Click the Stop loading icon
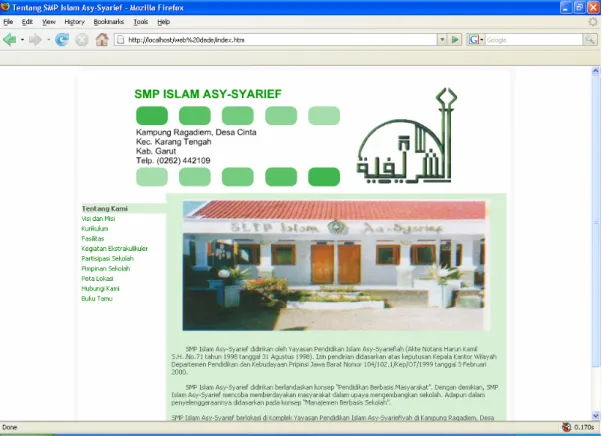The height and width of the screenshot is (436, 603). [82, 40]
